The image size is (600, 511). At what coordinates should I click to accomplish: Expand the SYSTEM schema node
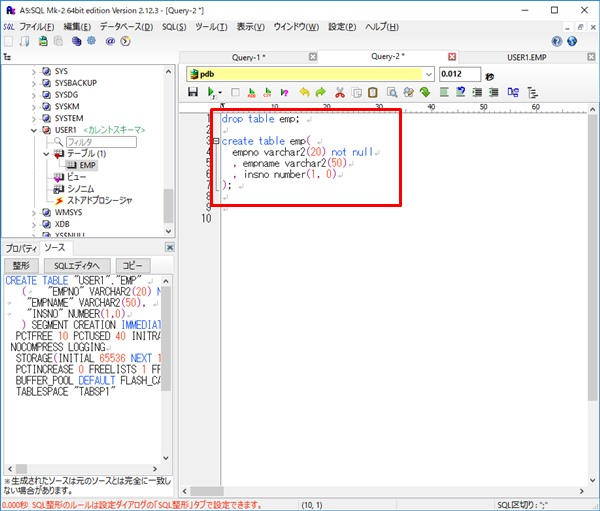pos(34,119)
